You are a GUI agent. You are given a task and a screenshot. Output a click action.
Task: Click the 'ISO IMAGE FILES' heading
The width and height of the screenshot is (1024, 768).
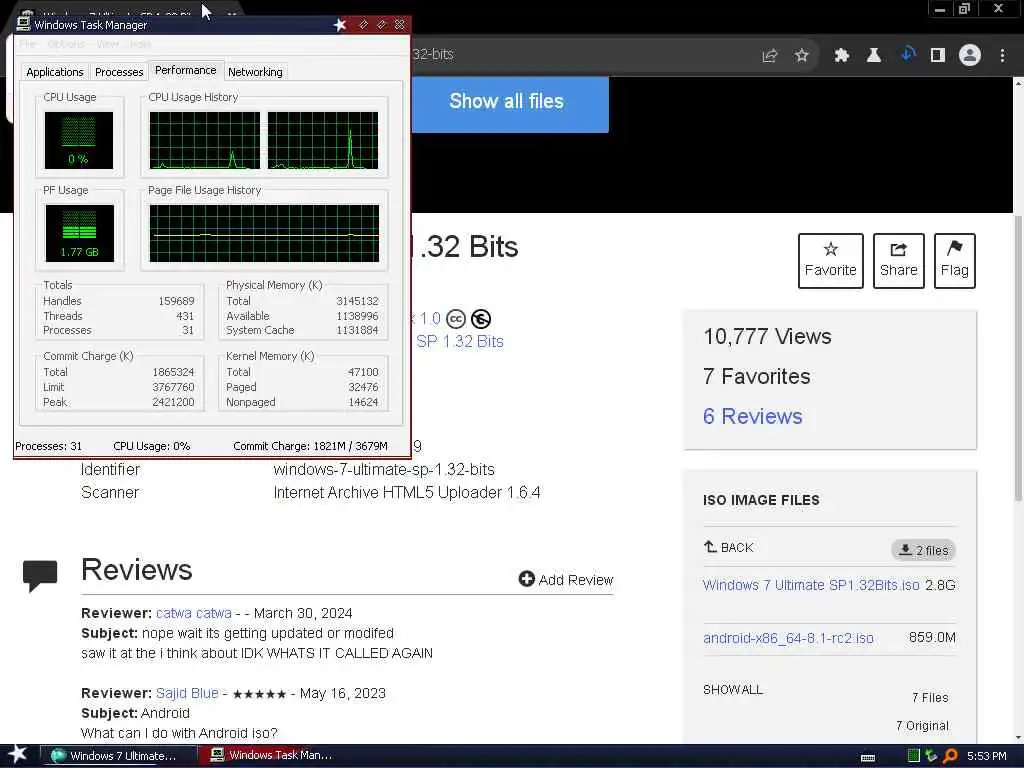(x=761, y=500)
